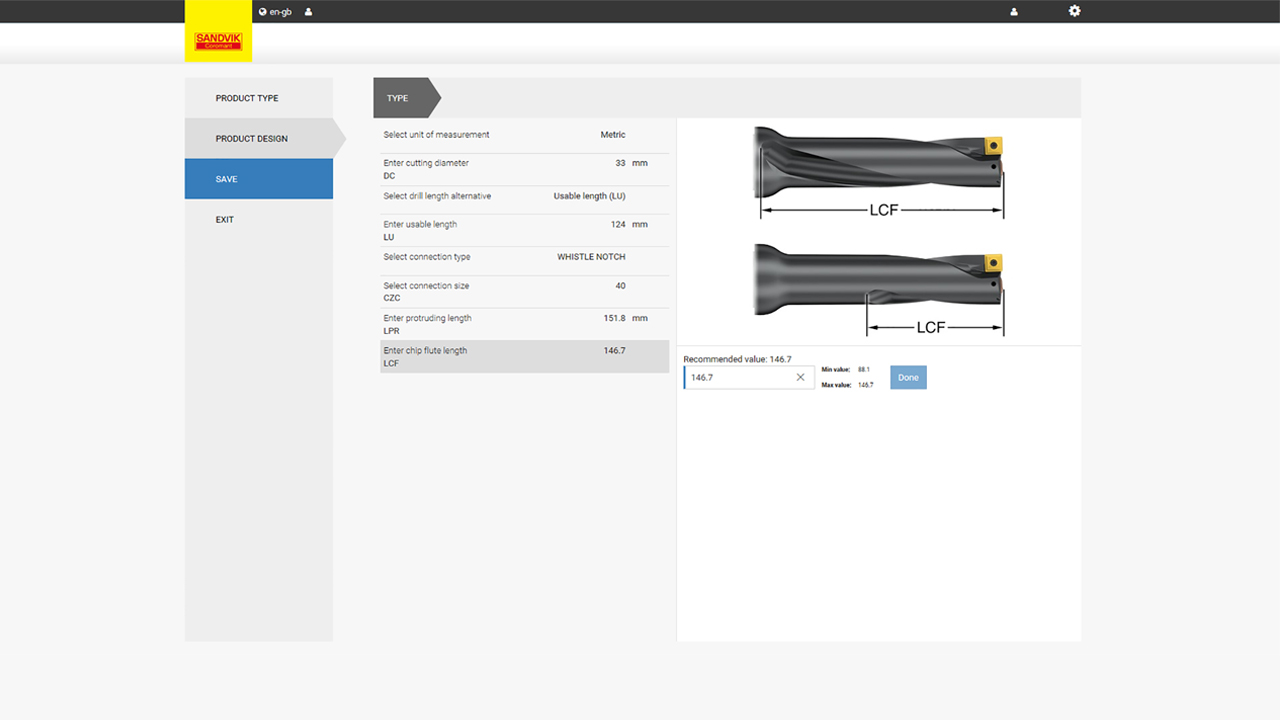
Task: Select the connection size CZC row
Action: click(x=524, y=291)
